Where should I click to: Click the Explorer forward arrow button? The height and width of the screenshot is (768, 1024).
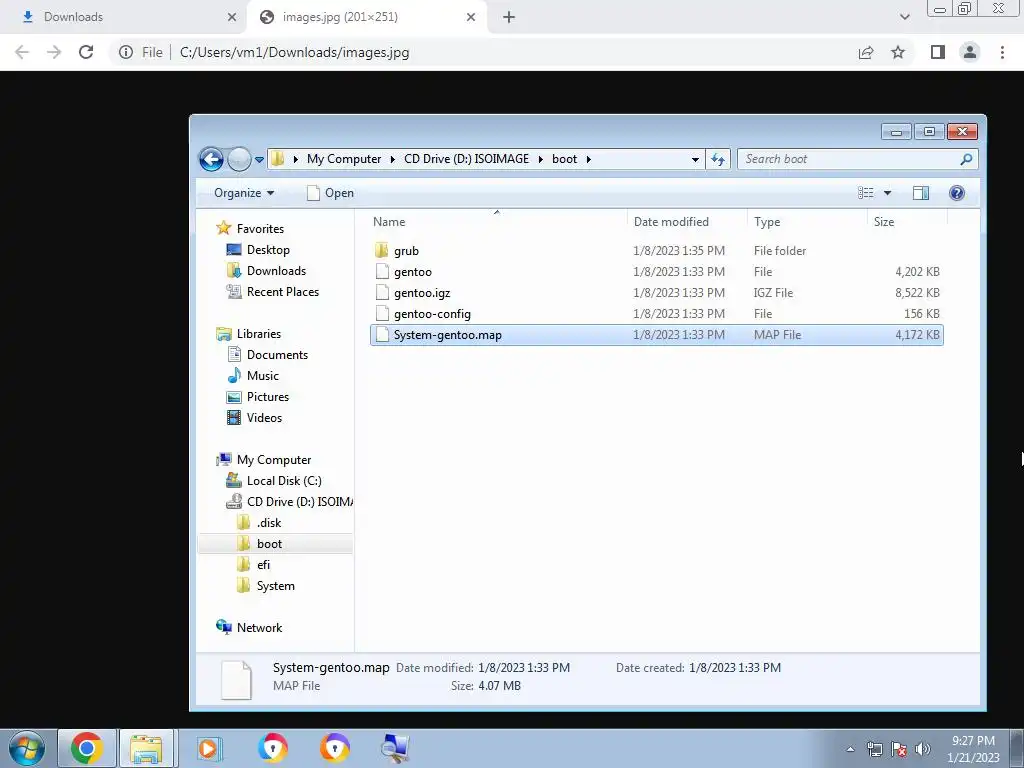point(239,159)
